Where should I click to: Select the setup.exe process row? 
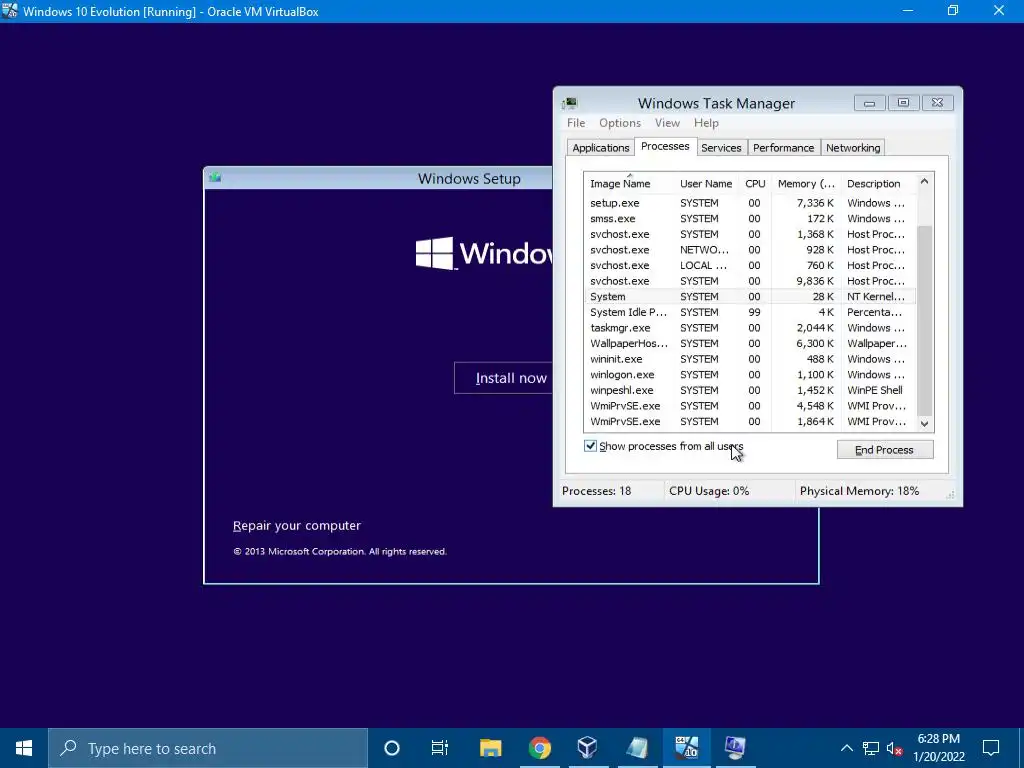point(750,203)
